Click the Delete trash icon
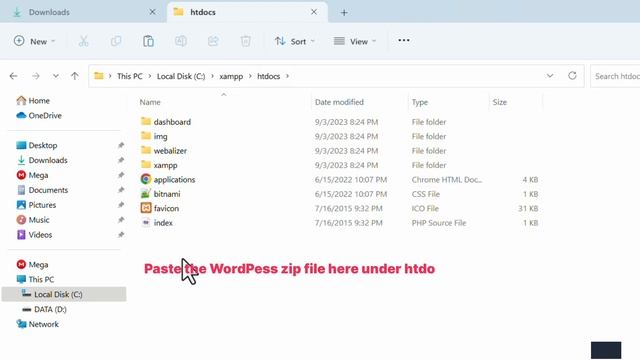Image resolution: width=640 pixels, height=360 pixels. click(x=245, y=41)
